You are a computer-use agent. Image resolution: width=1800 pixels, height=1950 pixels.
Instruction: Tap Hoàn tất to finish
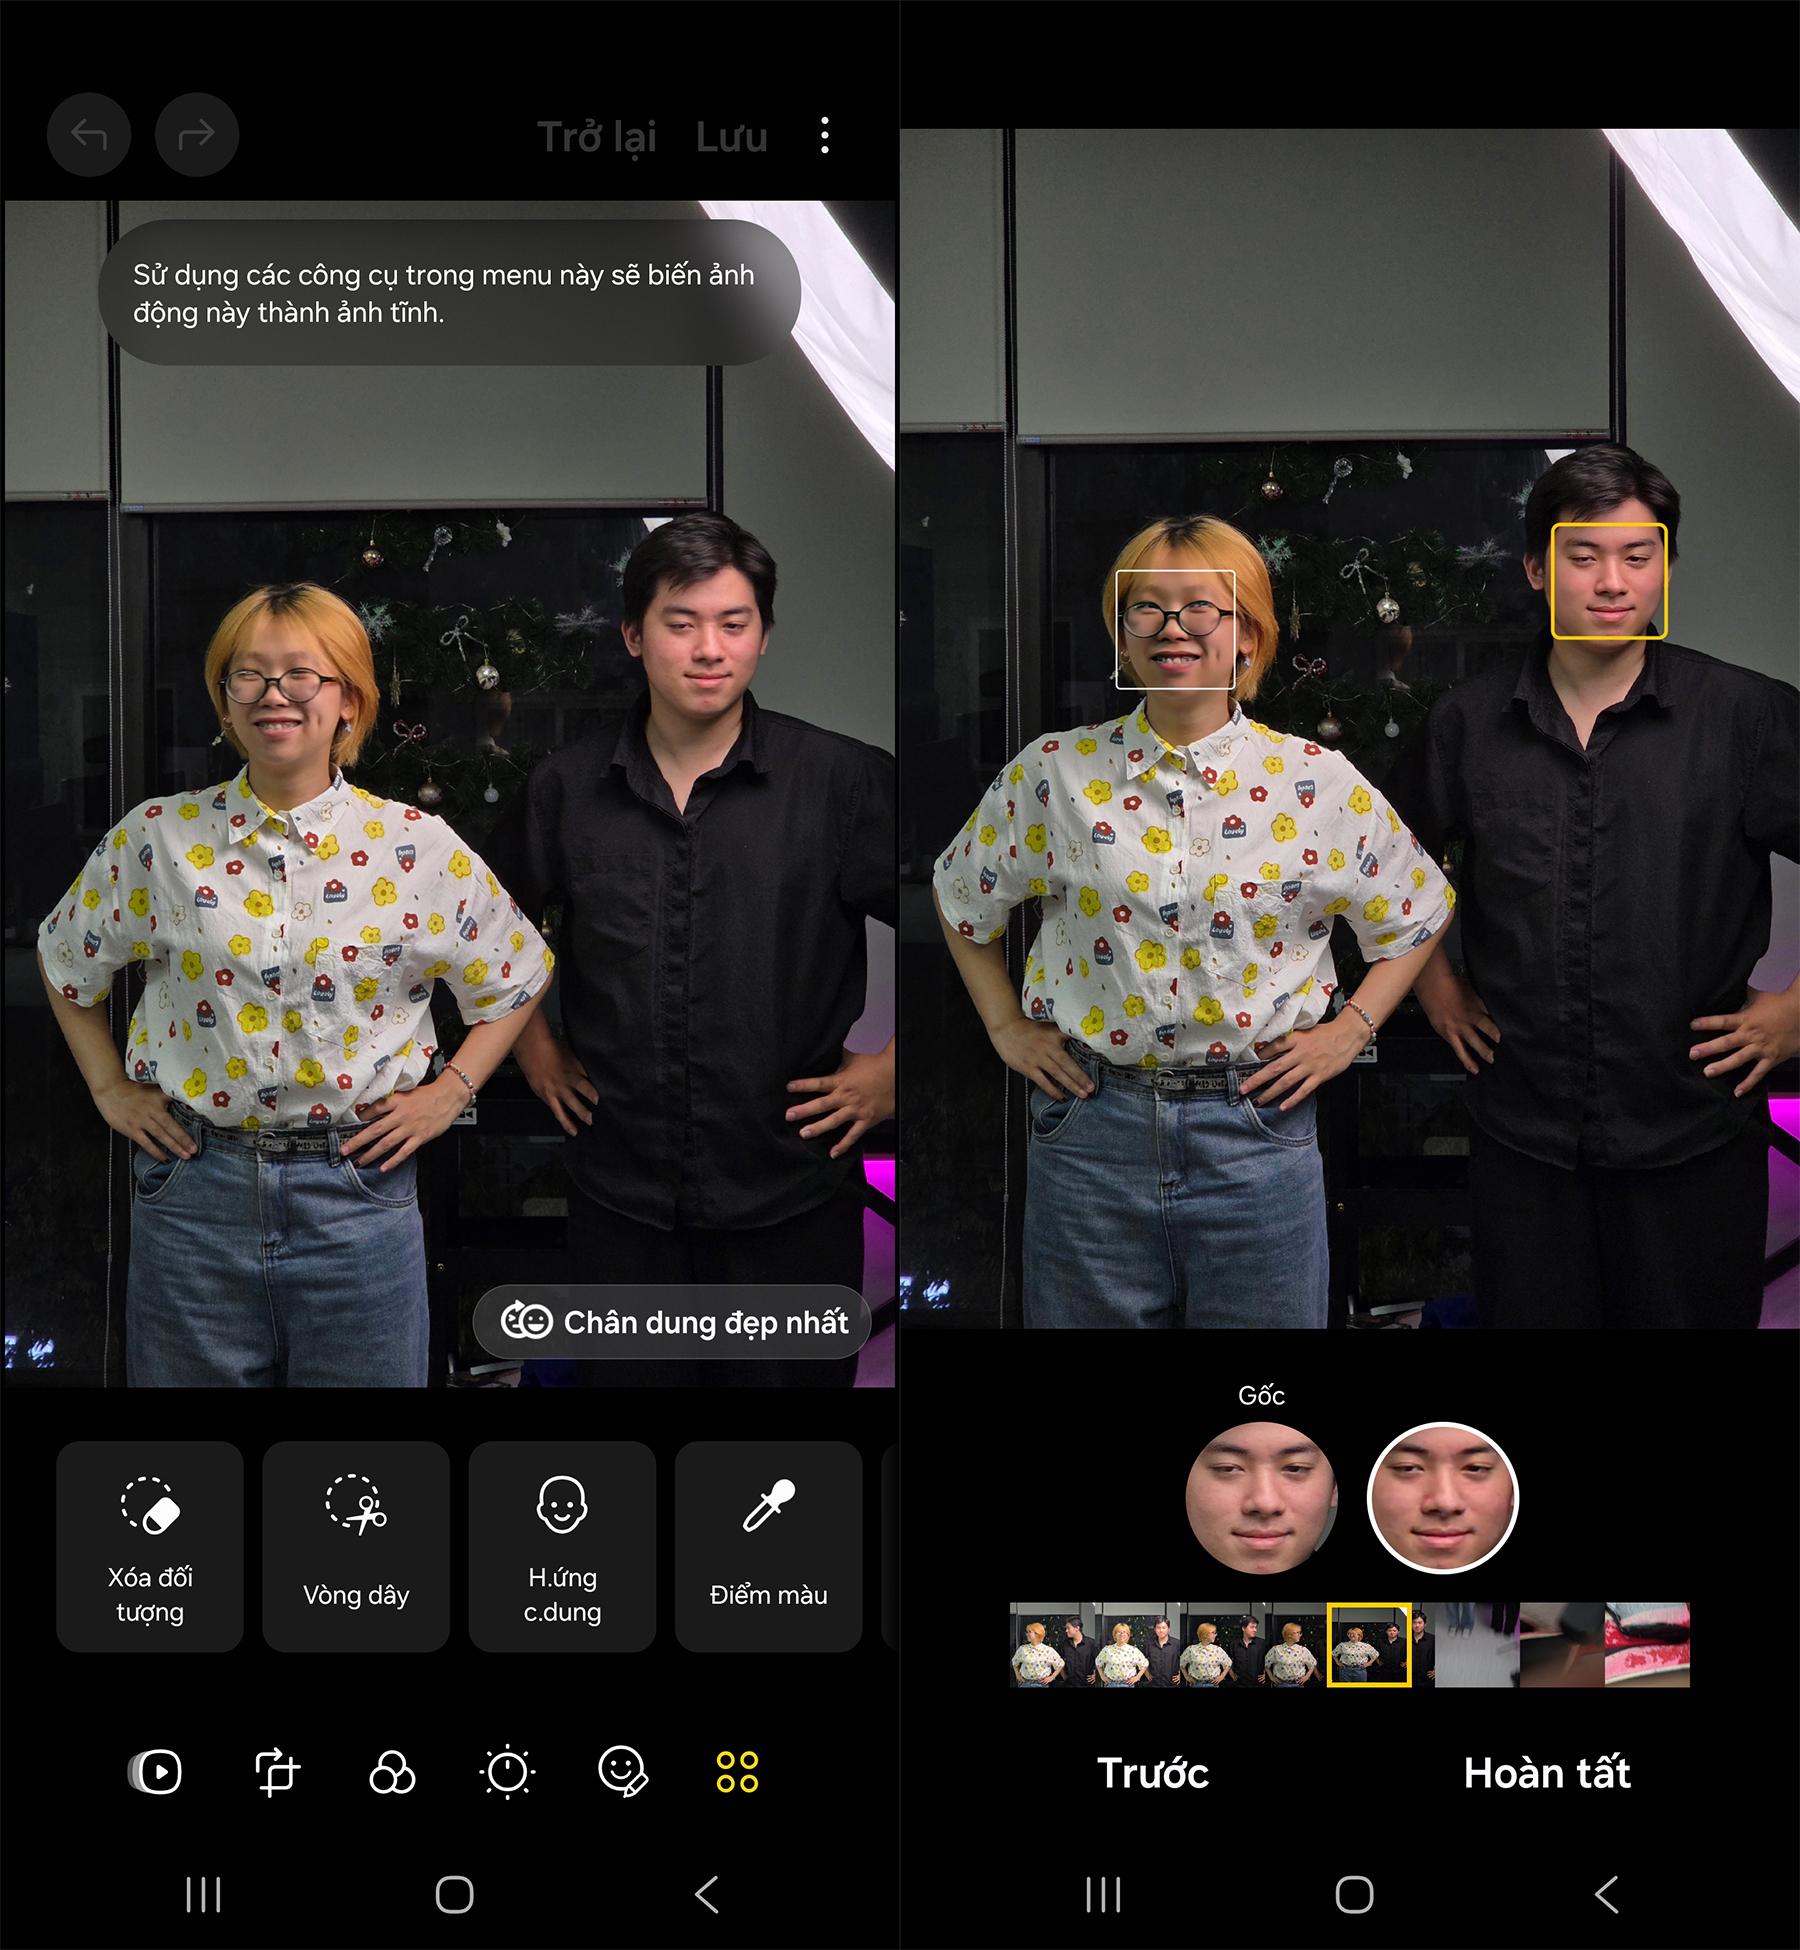[1546, 1773]
